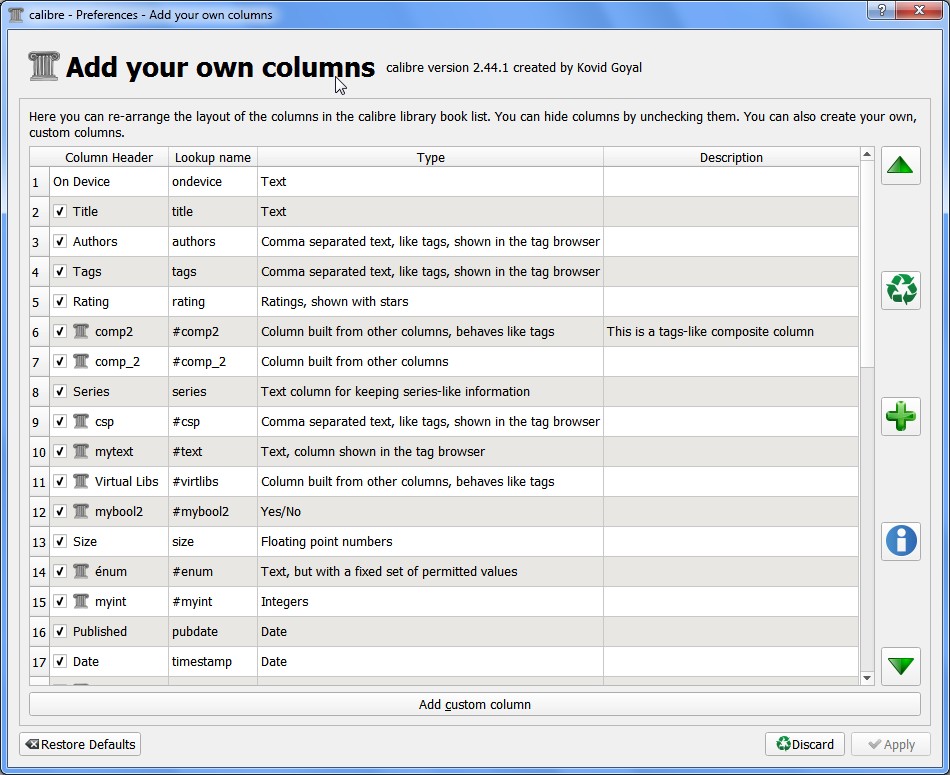
Task: Sort by the Column Header heading
Action: pyautogui.click(x=109, y=157)
